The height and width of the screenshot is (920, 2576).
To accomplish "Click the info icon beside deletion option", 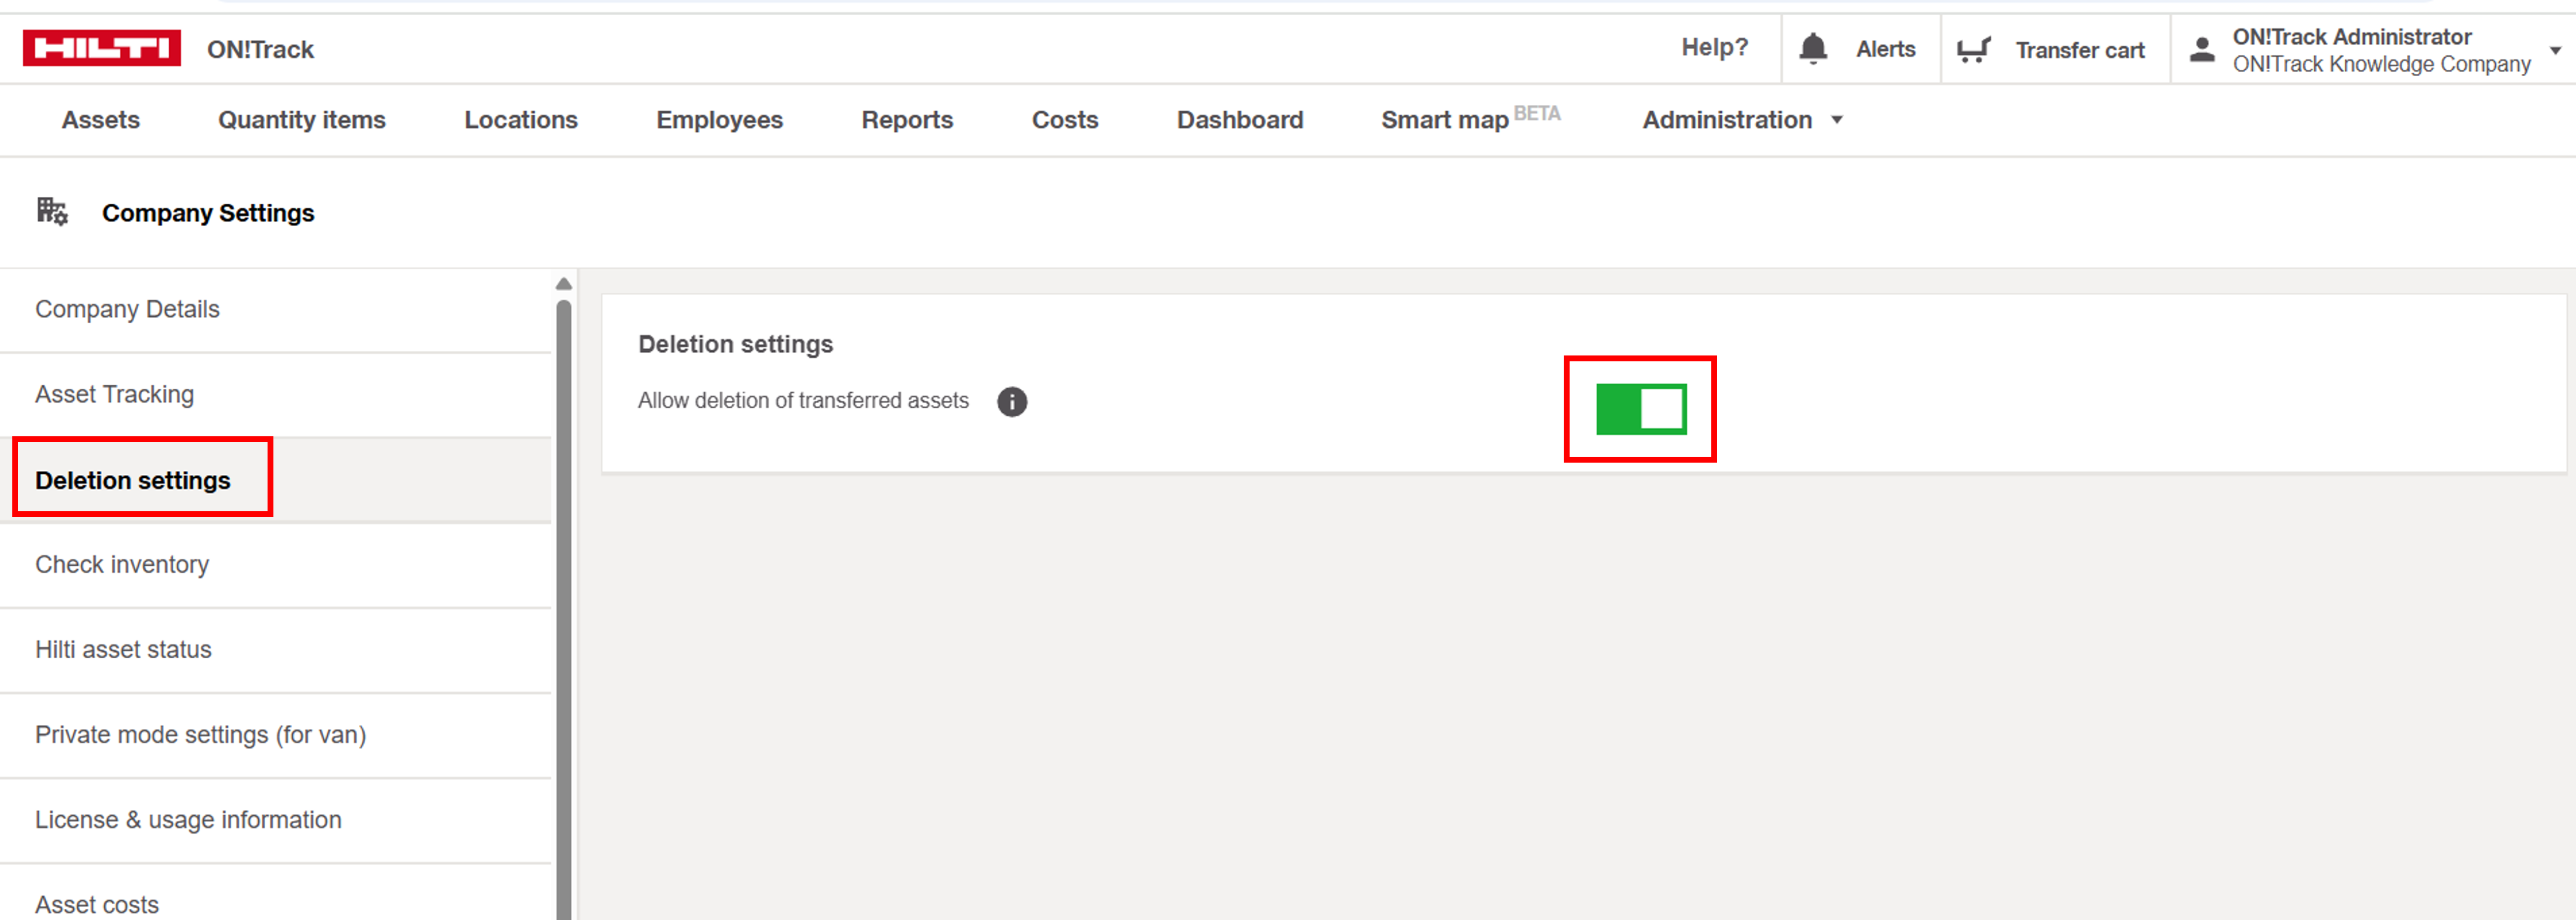I will coord(1011,402).
